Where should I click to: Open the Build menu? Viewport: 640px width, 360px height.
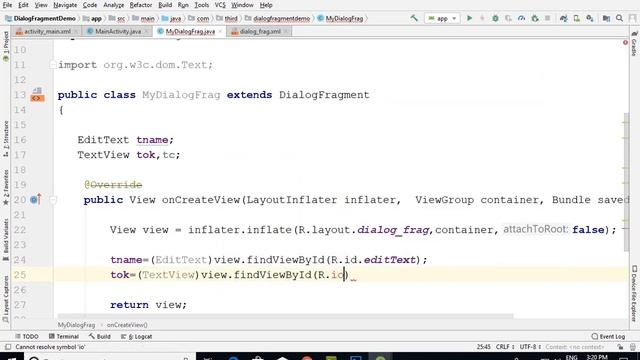tap(165, 5)
